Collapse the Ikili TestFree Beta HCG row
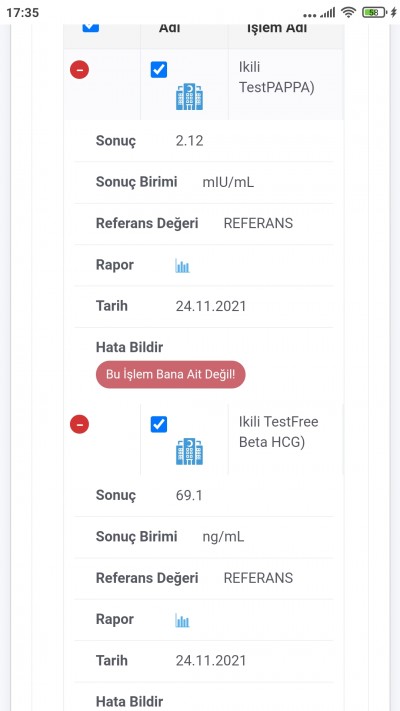Image resolution: width=400 pixels, height=711 pixels. click(79, 424)
